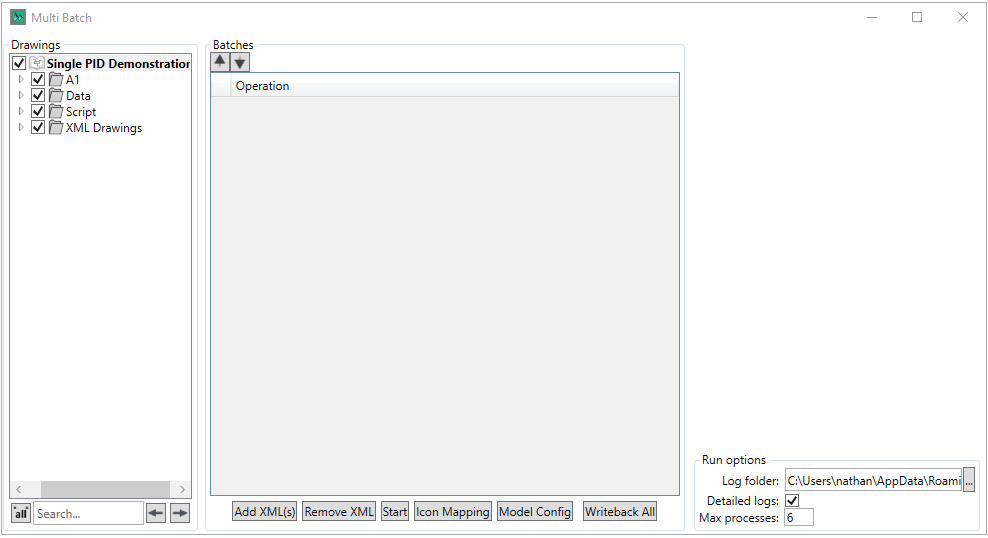Click the Multi Batch app icon in title bar
This screenshot has height=538, width=988.
[18, 17]
